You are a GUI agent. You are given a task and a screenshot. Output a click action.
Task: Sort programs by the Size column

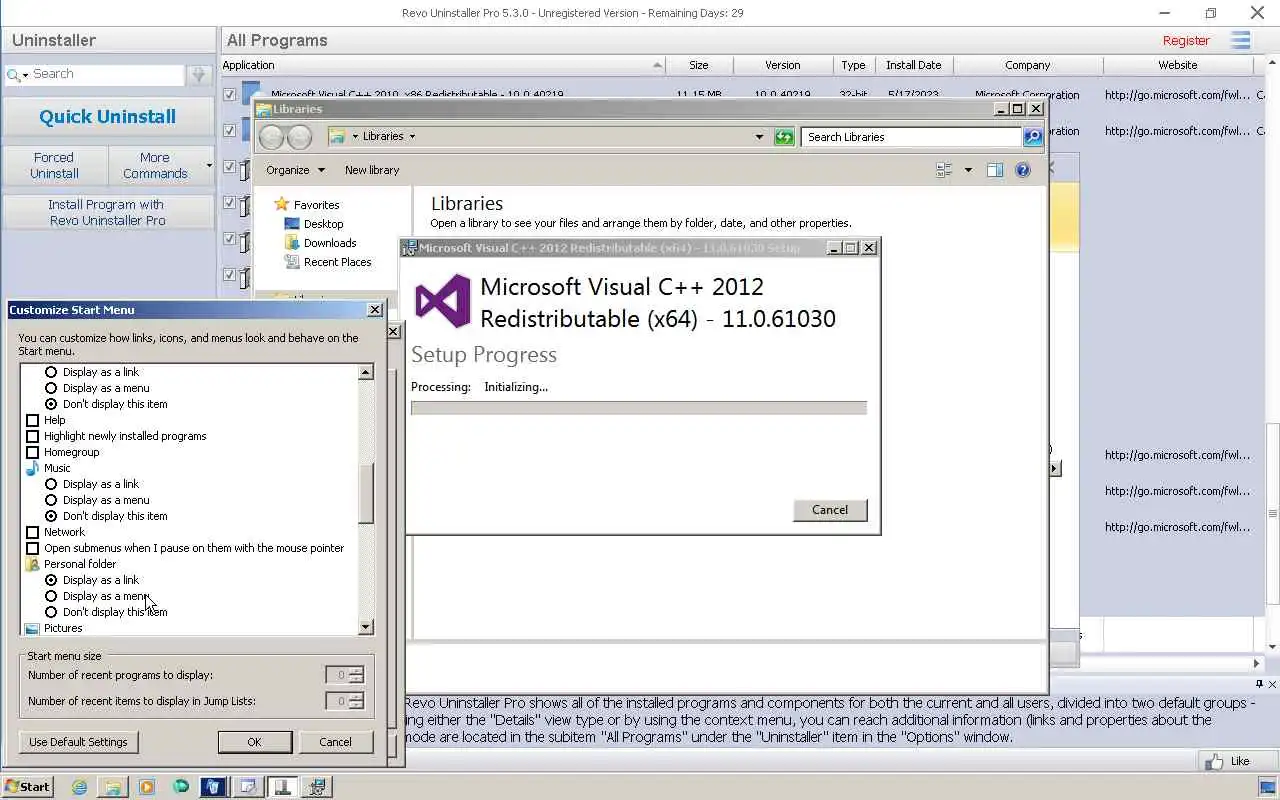tap(699, 65)
